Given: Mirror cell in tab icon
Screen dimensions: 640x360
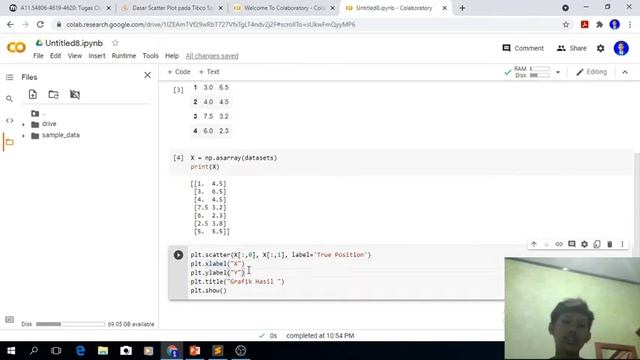Looking at the screenshot, I should [597, 244].
